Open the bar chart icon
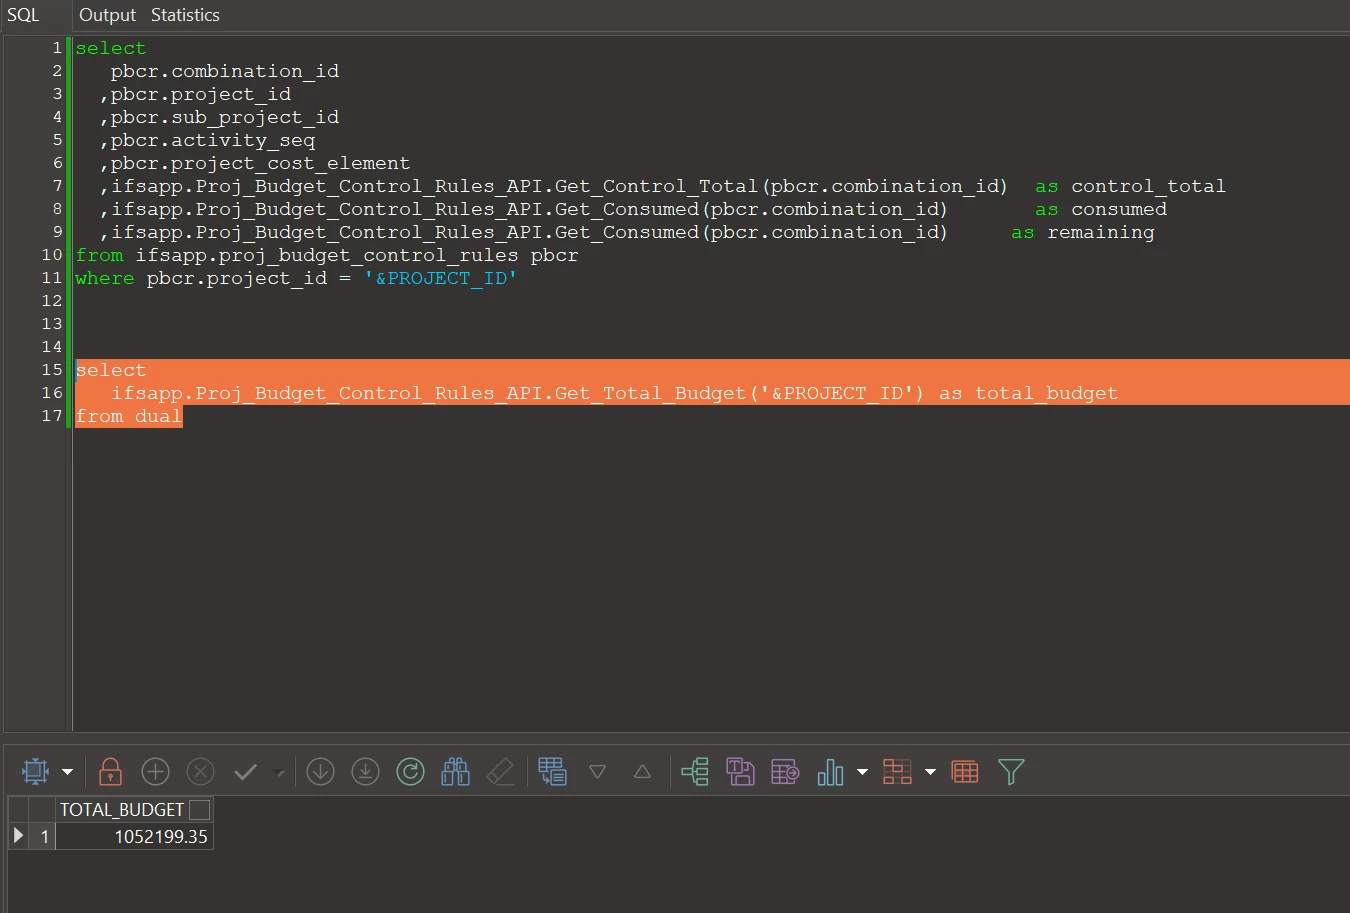This screenshot has width=1350, height=913. click(x=830, y=772)
